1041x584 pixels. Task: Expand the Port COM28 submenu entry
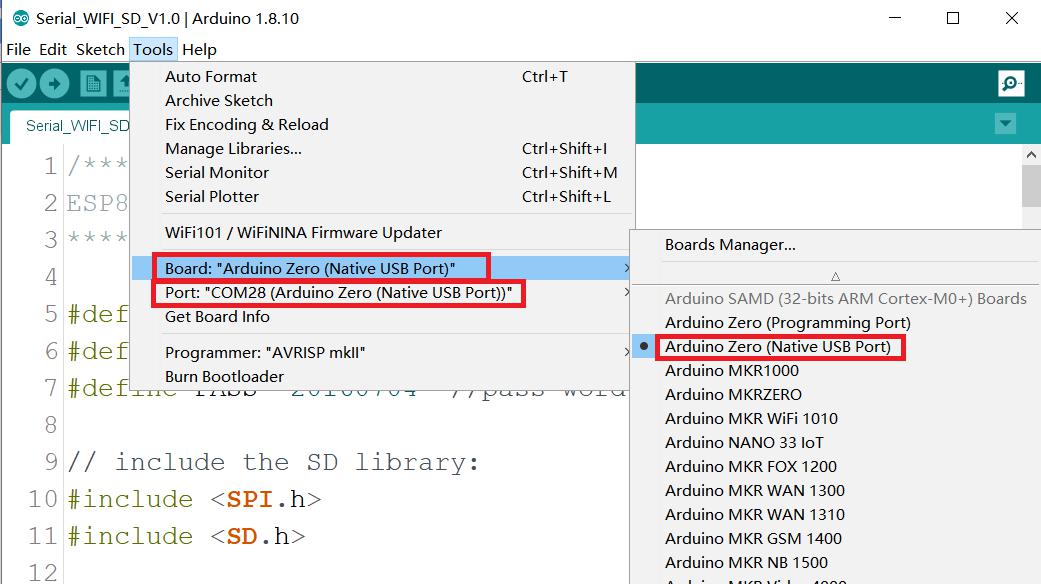tap(382, 293)
